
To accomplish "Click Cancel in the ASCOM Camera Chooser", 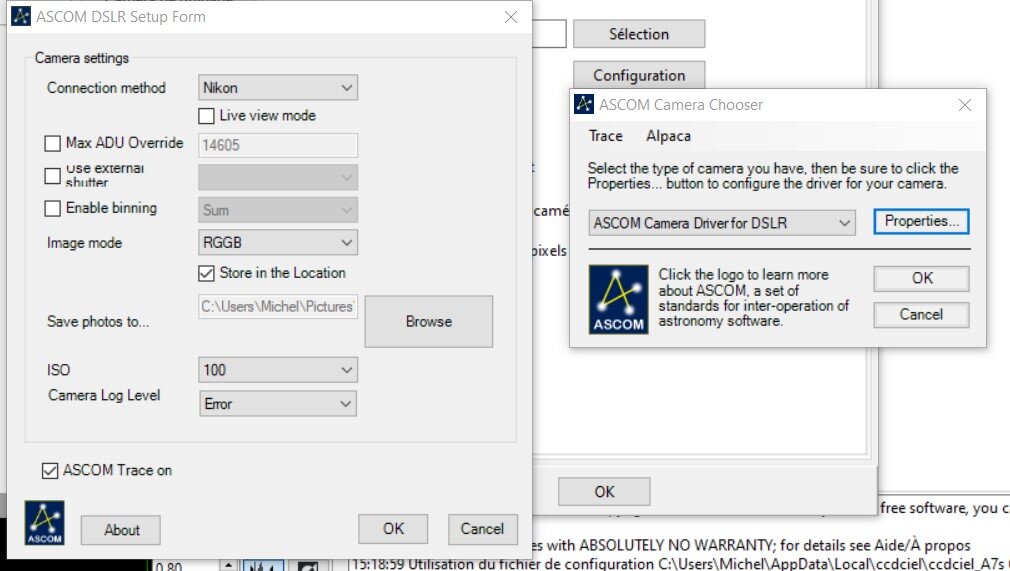I will (x=921, y=315).
